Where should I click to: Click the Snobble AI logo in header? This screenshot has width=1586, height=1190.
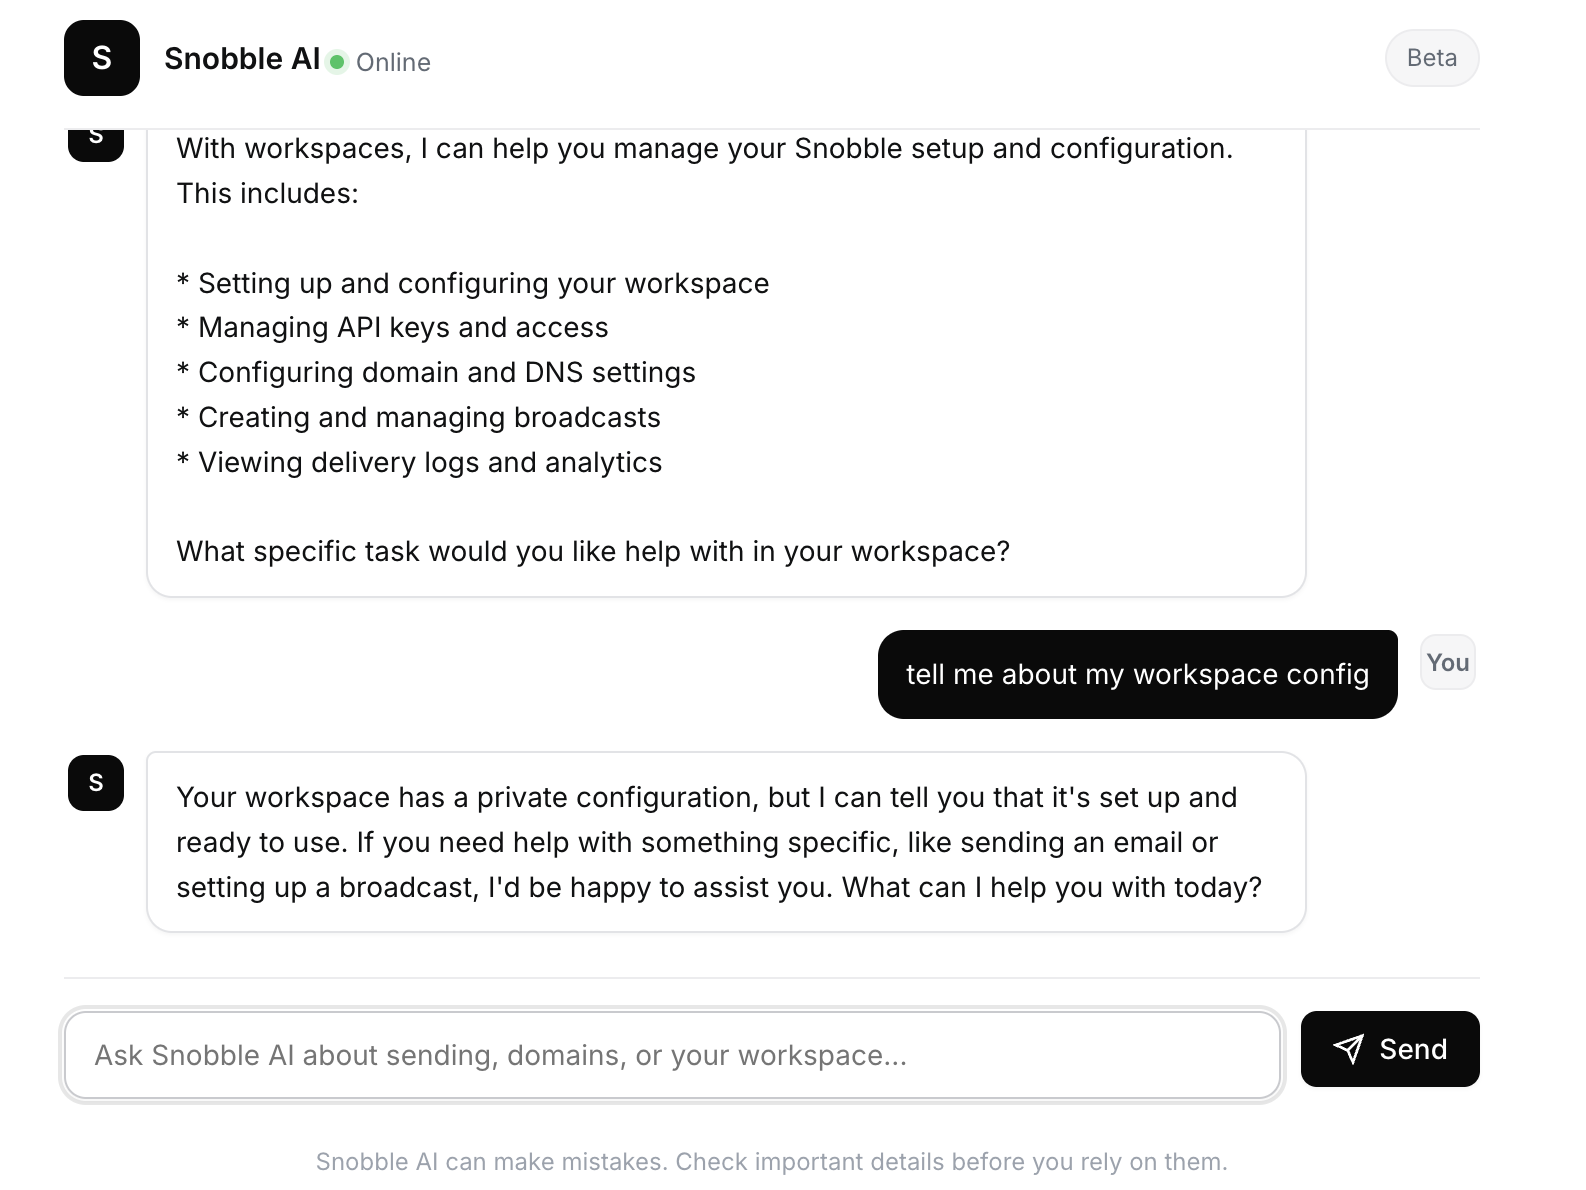click(x=102, y=58)
